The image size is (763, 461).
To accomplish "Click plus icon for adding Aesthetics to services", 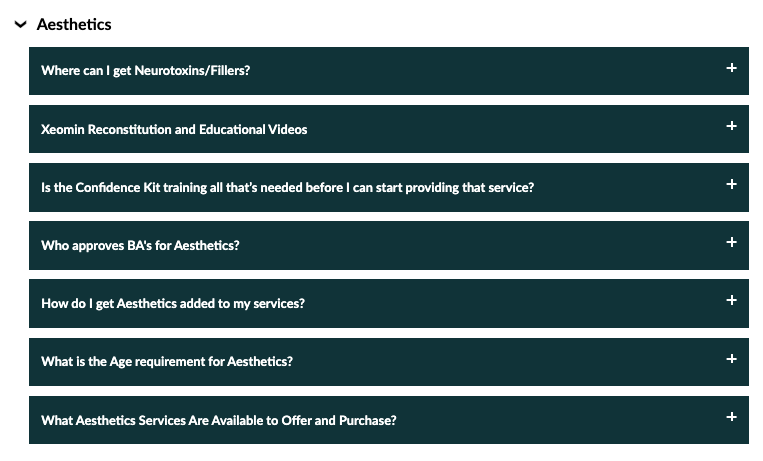I will pos(731,300).
